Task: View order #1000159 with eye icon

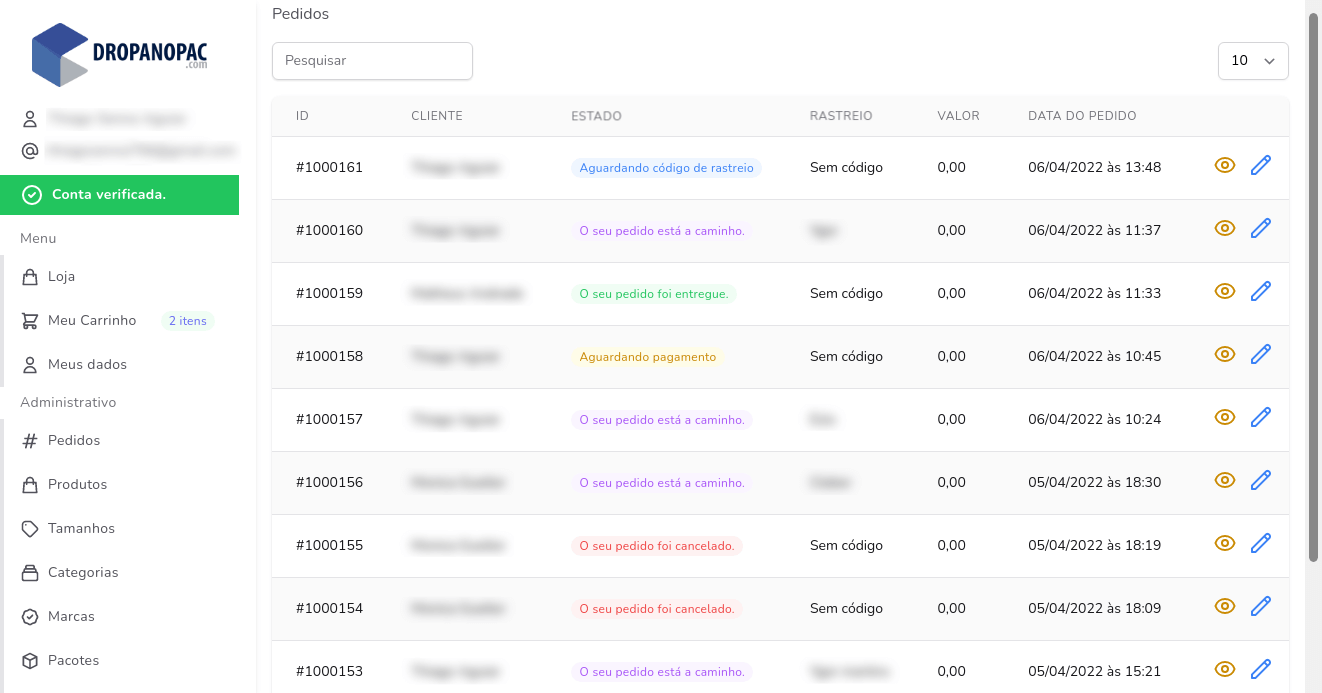Action: (1225, 292)
